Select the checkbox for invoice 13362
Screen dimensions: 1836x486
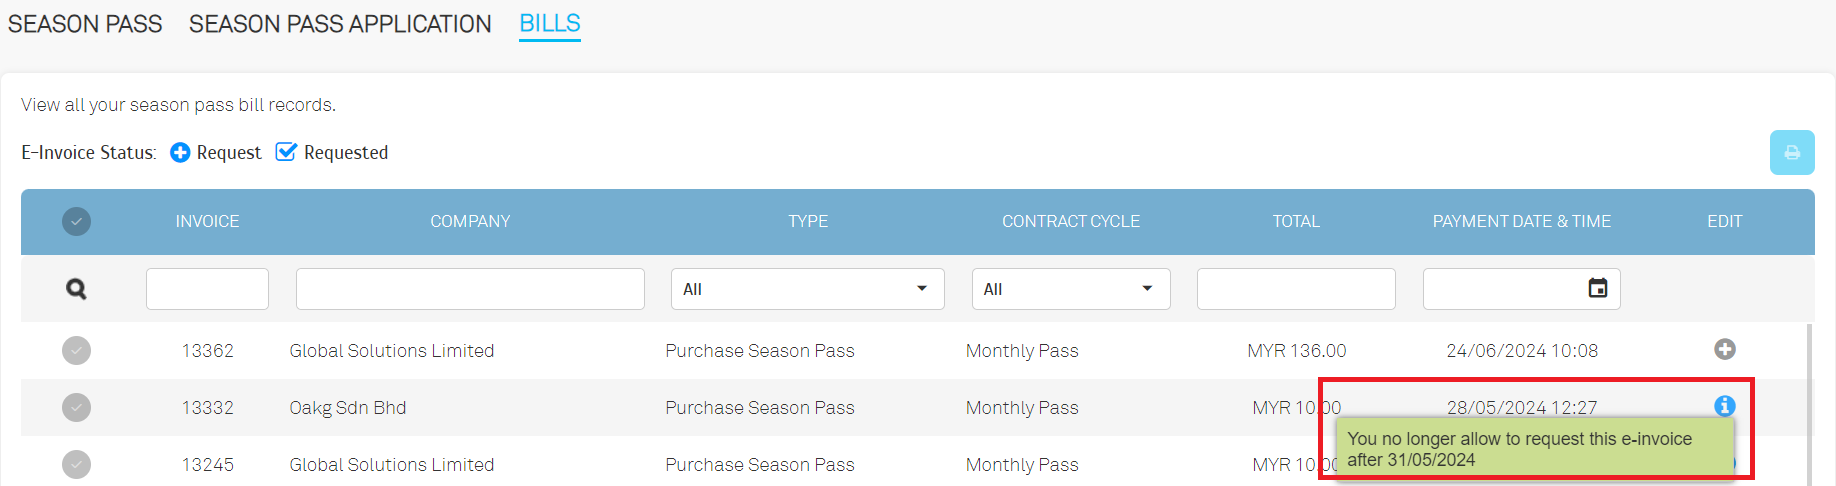click(x=76, y=350)
